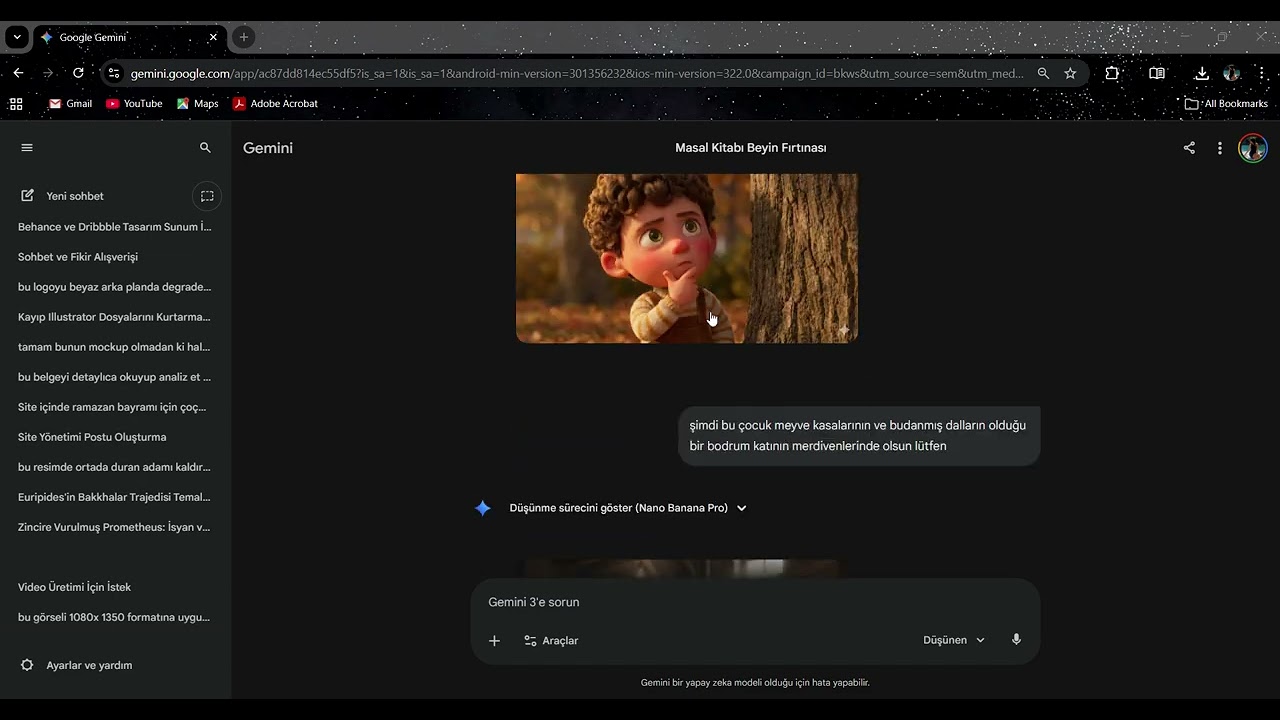Open the Chrome profile avatar
The image size is (1280, 720).
click(1232, 73)
